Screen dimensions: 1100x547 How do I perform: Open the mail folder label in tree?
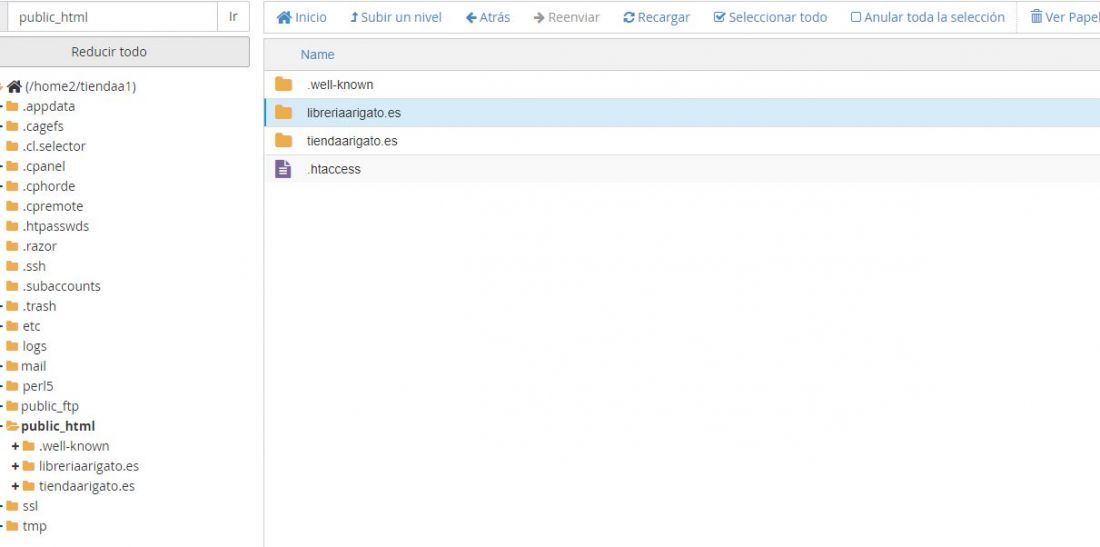(34, 366)
